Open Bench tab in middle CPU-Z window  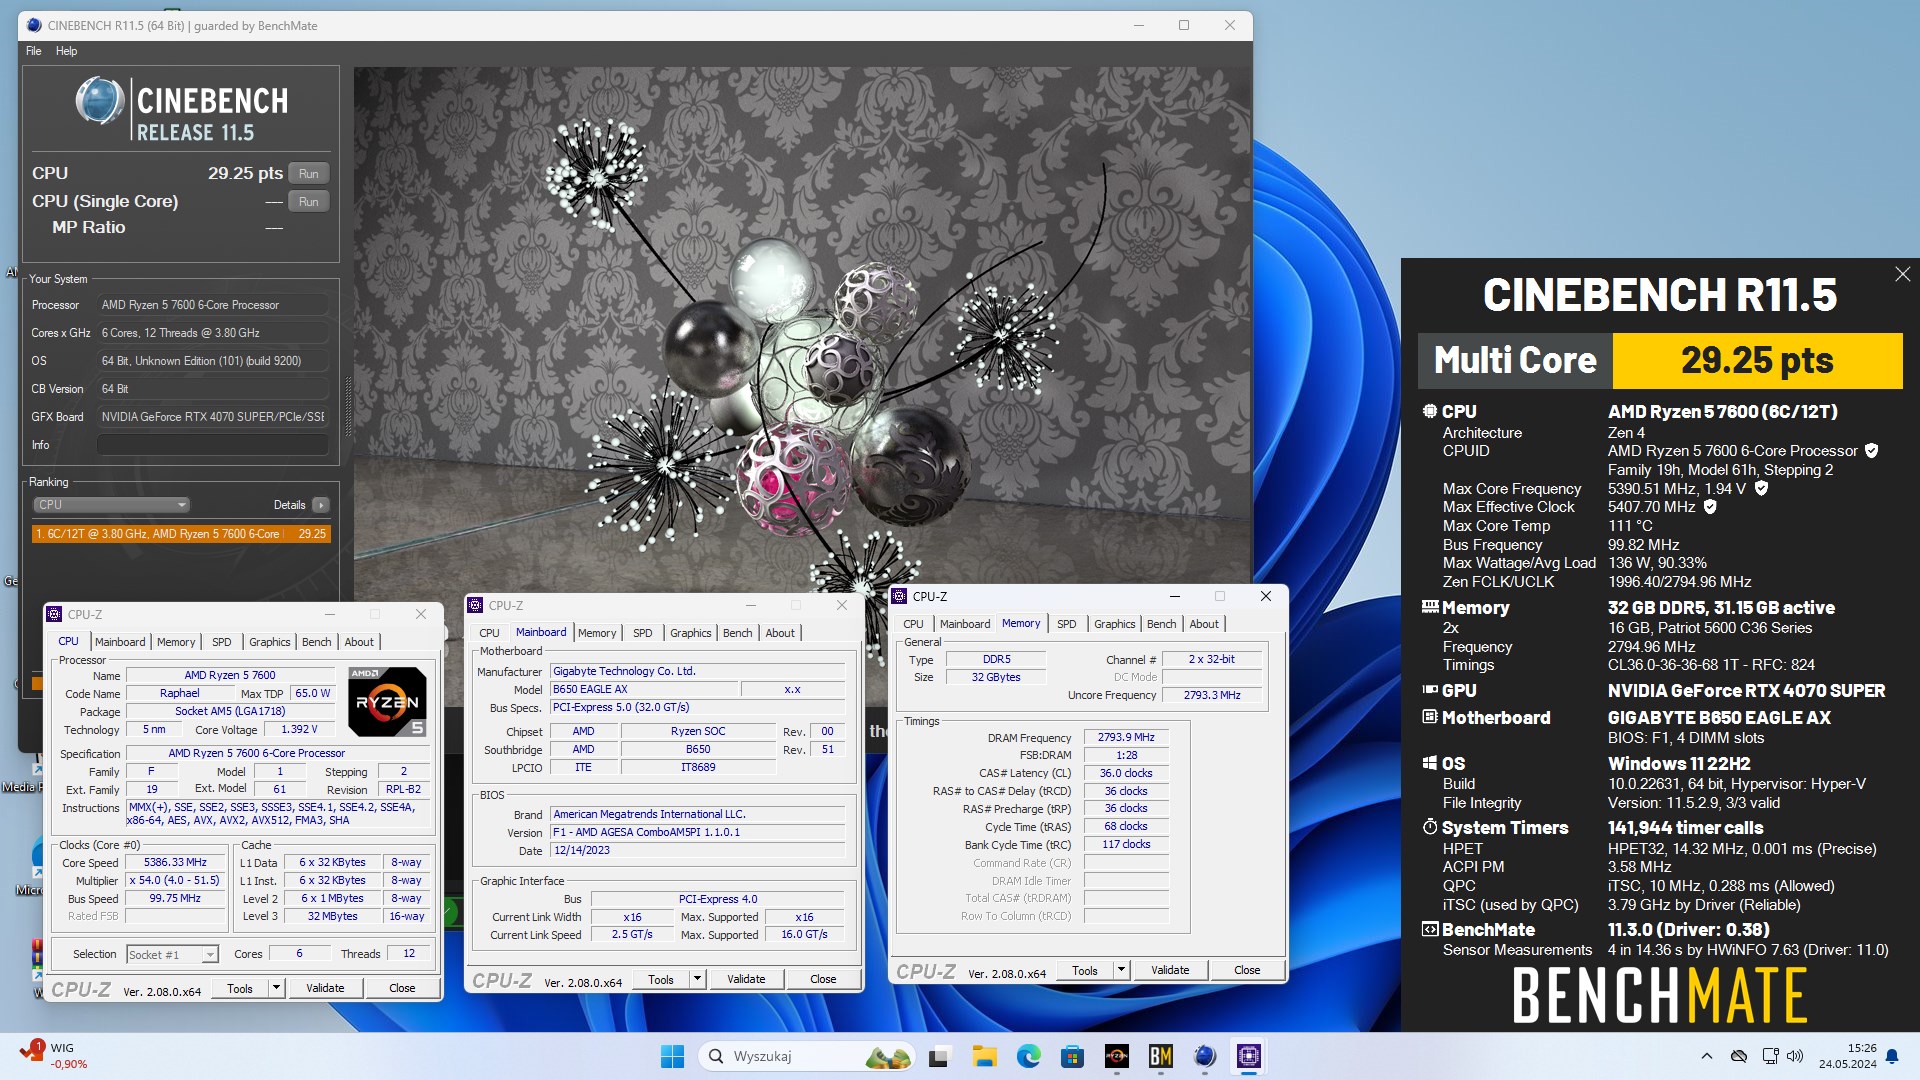738,633
